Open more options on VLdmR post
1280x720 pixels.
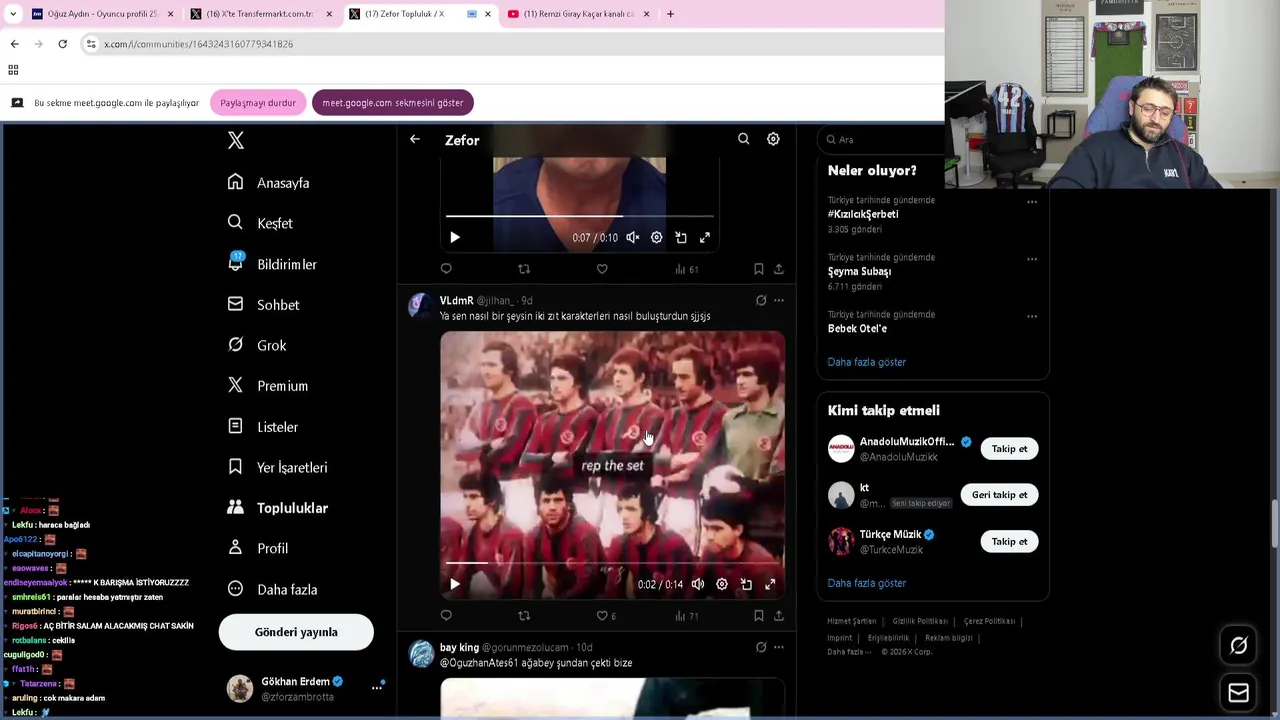779,300
